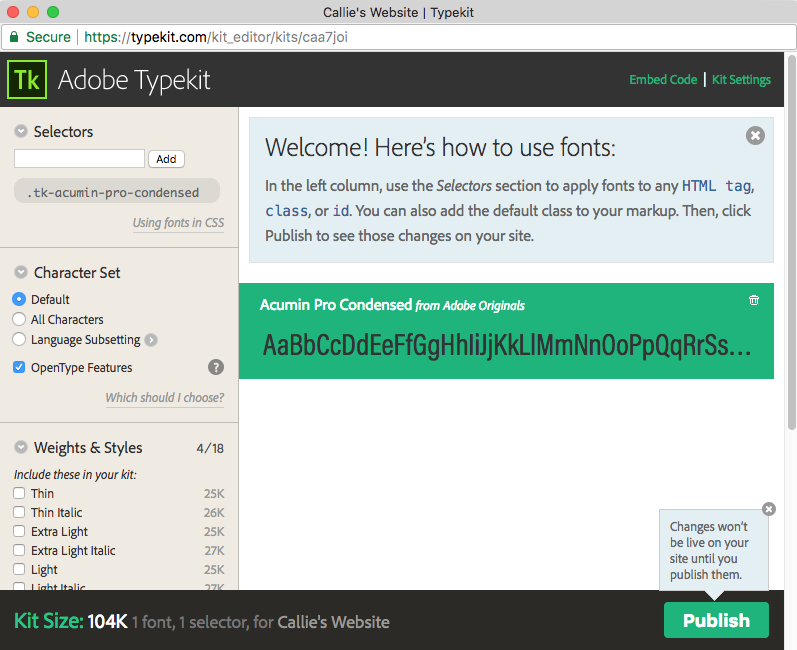Include the Thin weight
This screenshot has height=650, width=797.
point(19,493)
